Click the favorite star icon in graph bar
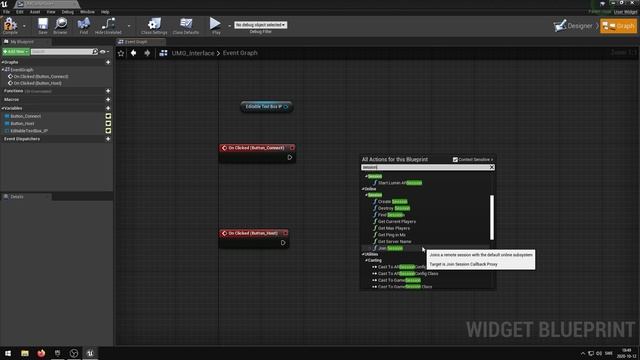 click(x=121, y=53)
